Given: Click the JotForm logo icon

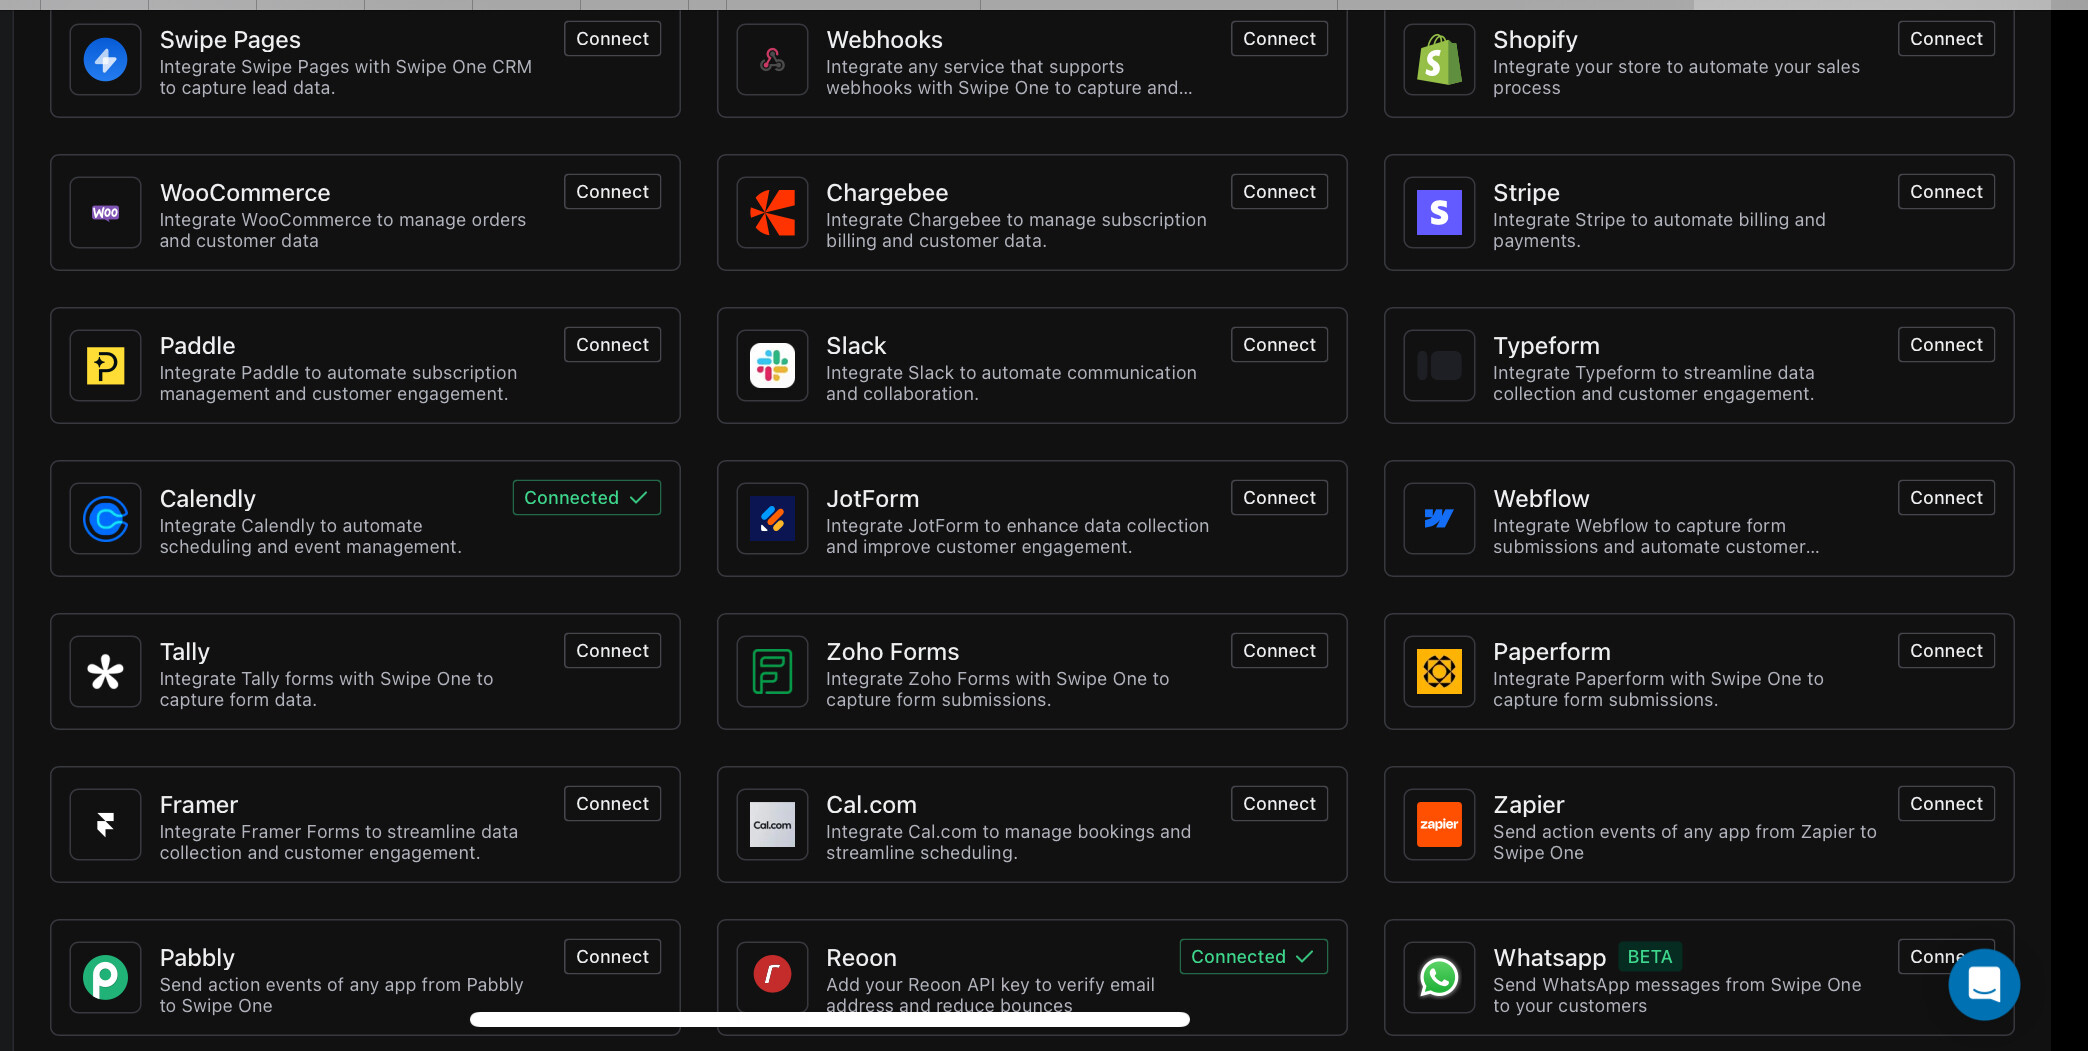Looking at the screenshot, I should pyautogui.click(x=772, y=519).
